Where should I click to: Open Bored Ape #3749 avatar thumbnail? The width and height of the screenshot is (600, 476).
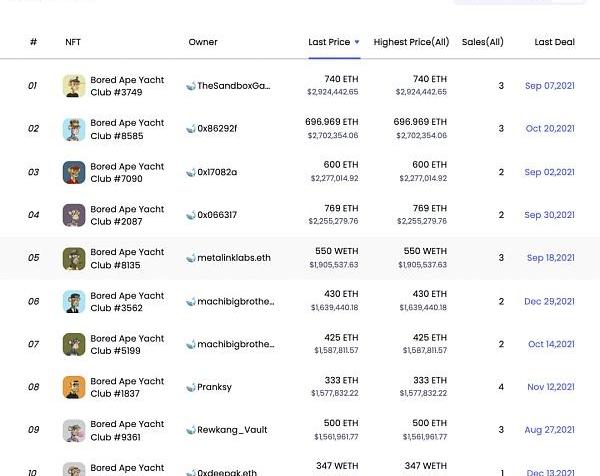pyautogui.click(x=74, y=86)
